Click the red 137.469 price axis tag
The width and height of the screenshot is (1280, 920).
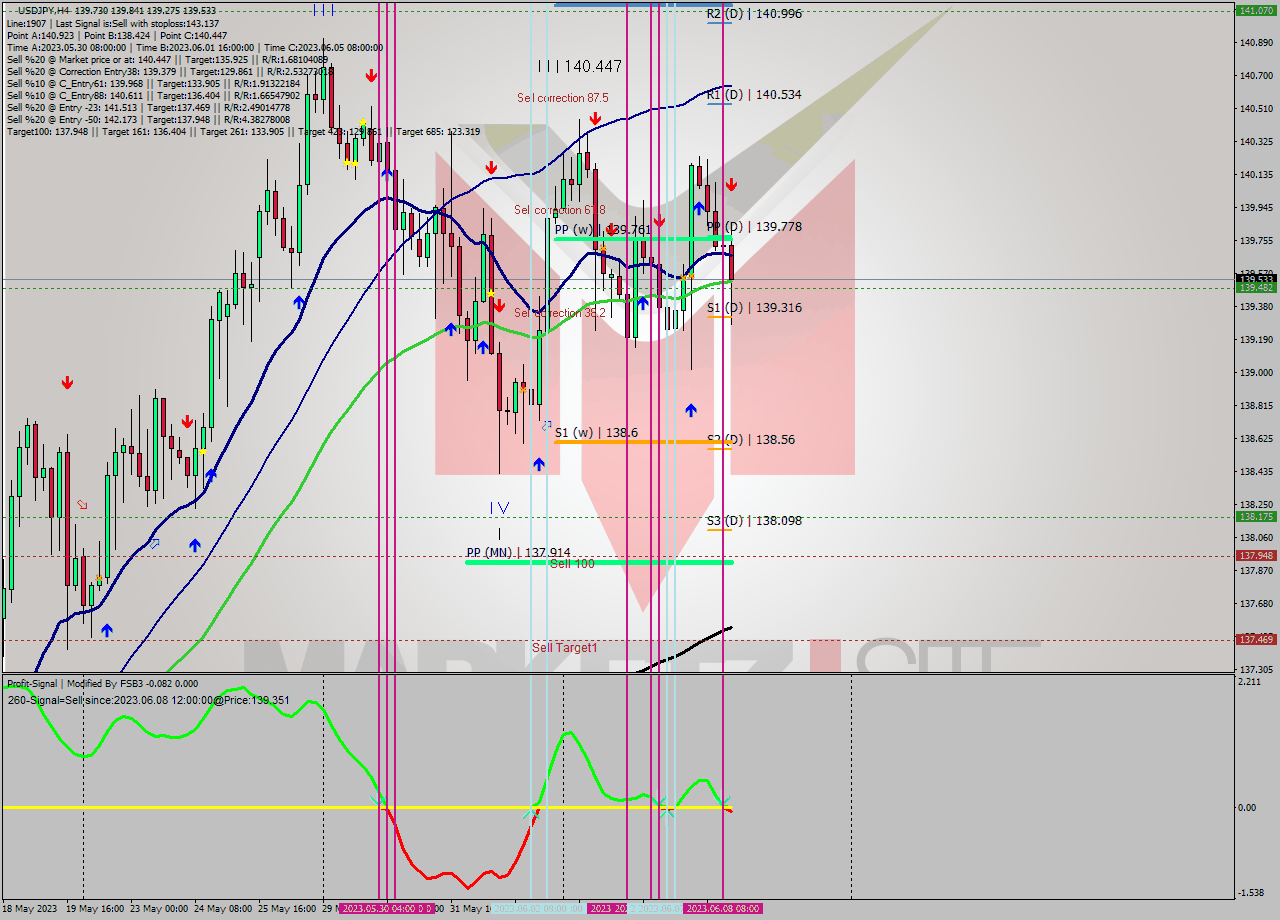click(1255, 639)
